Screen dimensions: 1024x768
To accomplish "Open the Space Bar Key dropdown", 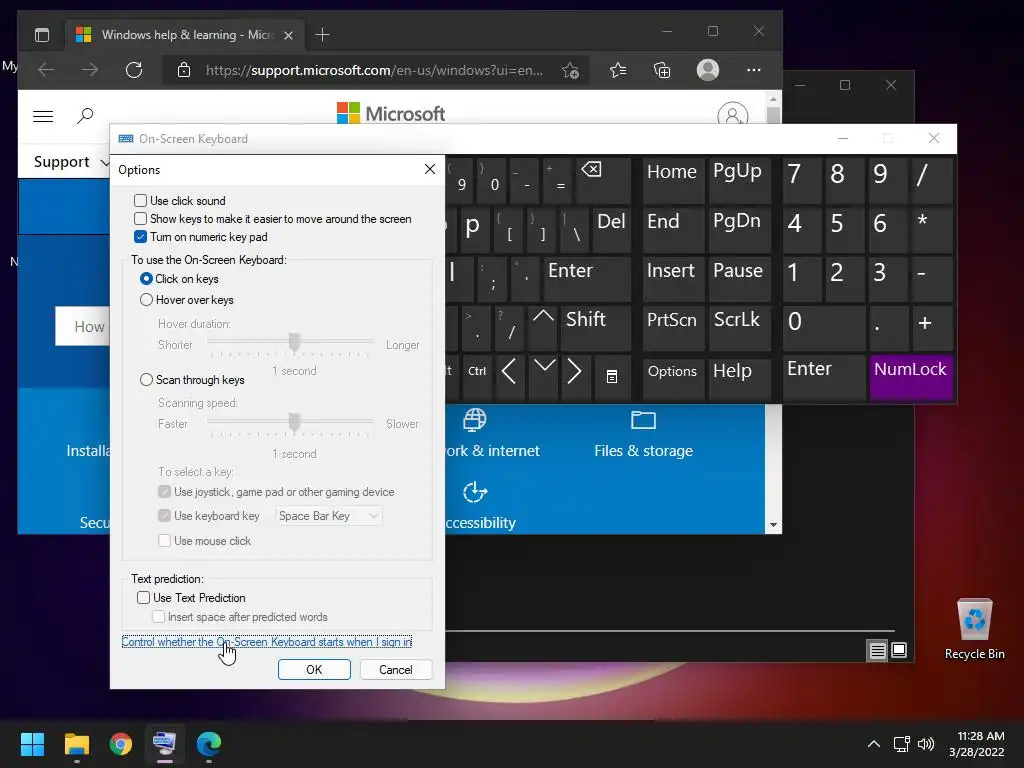I will click(328, 516).
